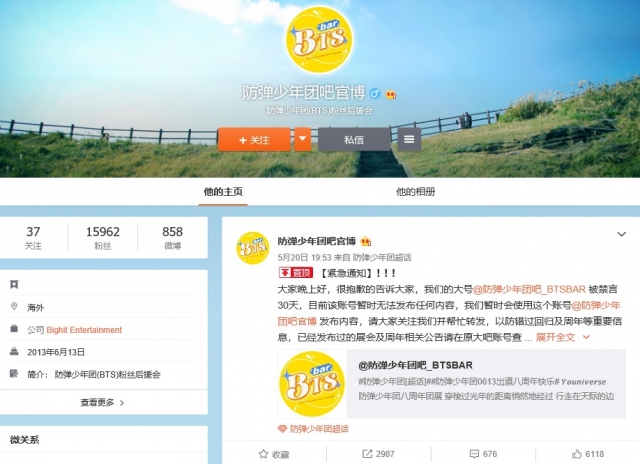Click the company briefcase icon
The image size is (640, 464).
point(14,329)
